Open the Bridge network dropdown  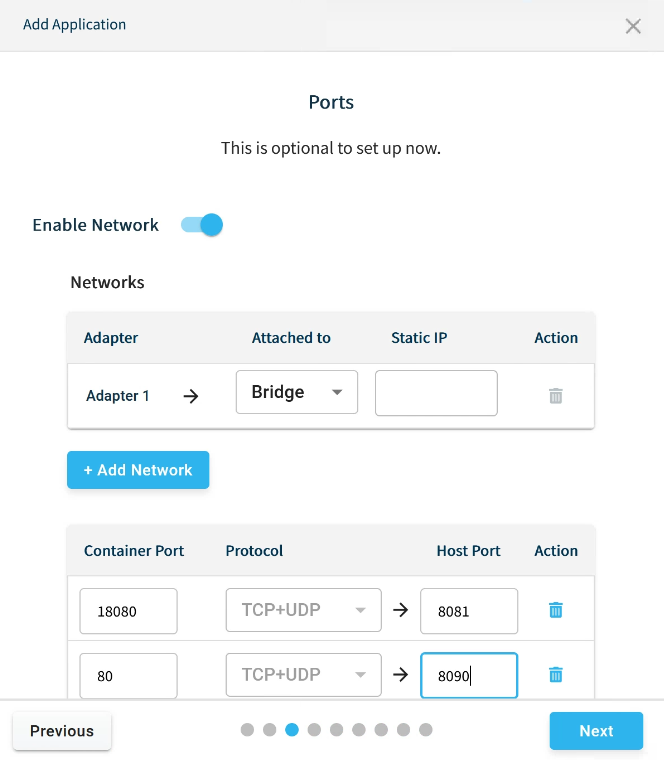(x=297, y=392)
